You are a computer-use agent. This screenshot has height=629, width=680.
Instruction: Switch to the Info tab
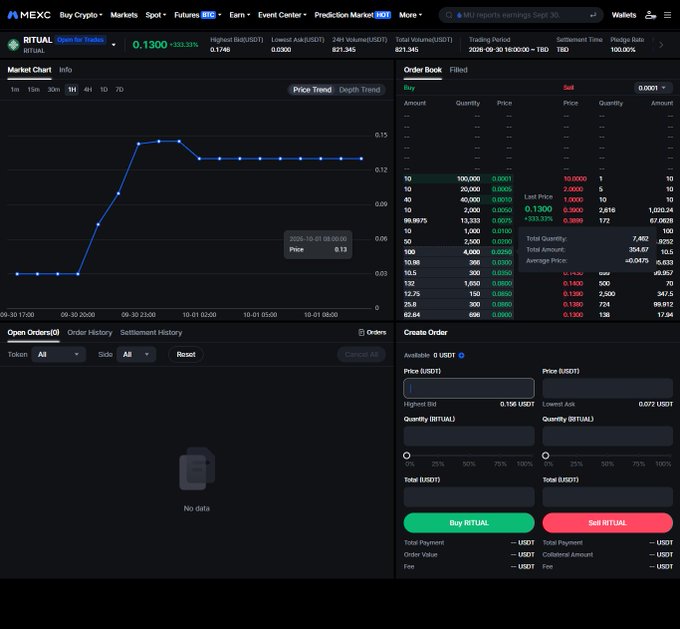(x=65, y=70)
